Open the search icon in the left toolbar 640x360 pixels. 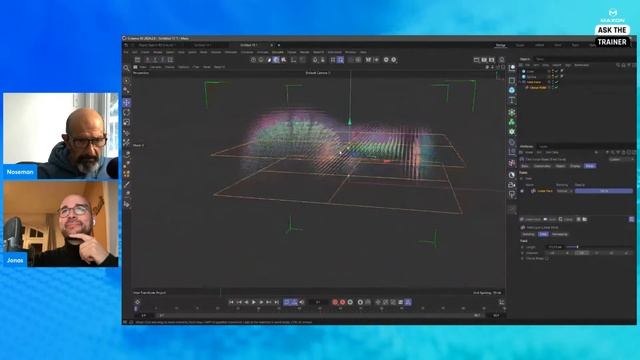(127, 68)
